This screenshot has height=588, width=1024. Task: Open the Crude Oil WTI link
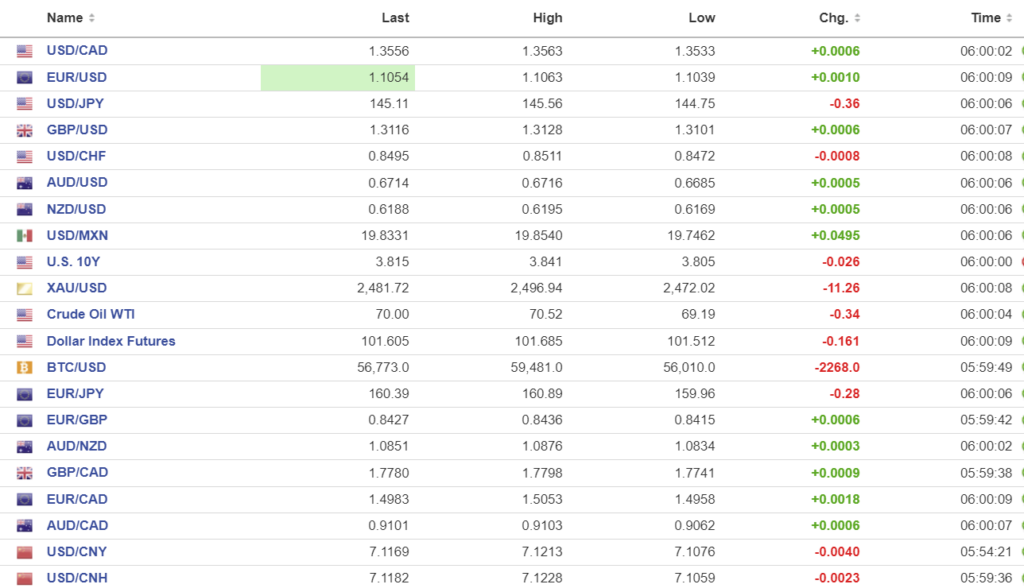click(x=90, y=314)
